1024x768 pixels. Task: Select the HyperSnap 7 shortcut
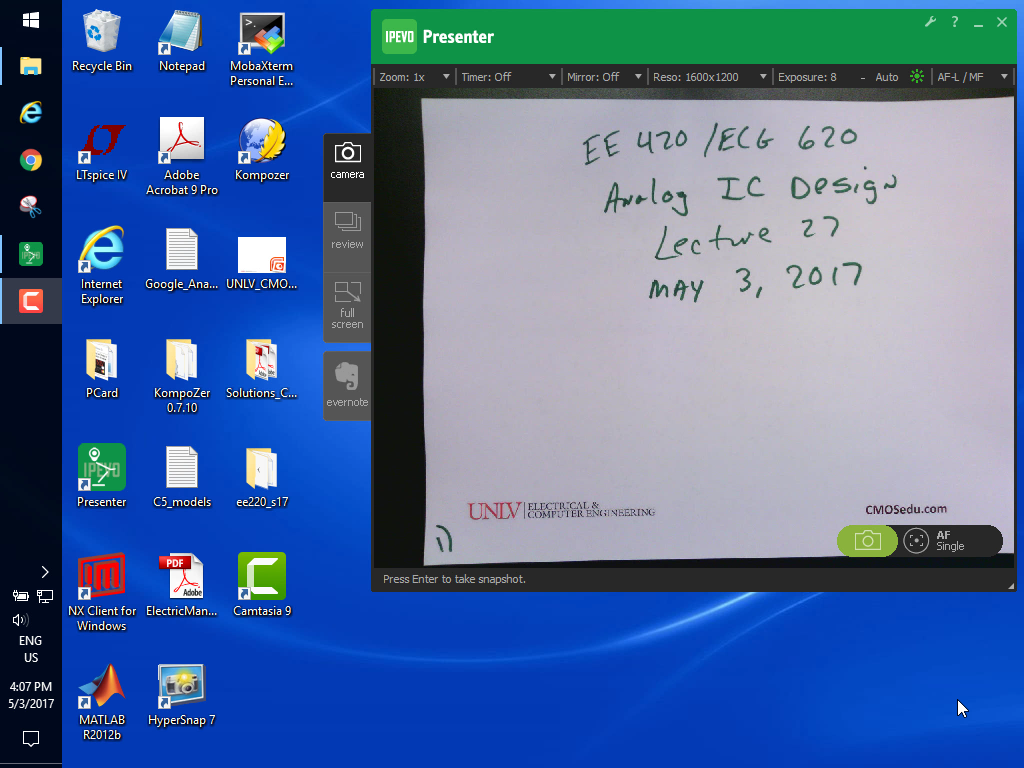tap(182, 695)
